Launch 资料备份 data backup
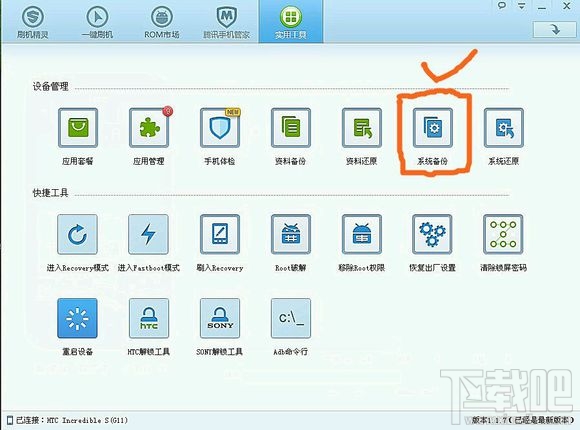Viewport: 580px width, 430px height. coord(291,128)
